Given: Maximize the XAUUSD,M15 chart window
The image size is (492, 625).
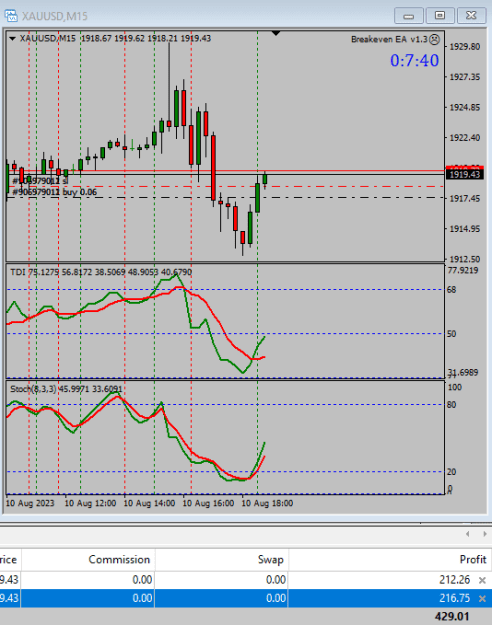Looking at the screenshot, I should pyautogui.click(x=440, y=16).
